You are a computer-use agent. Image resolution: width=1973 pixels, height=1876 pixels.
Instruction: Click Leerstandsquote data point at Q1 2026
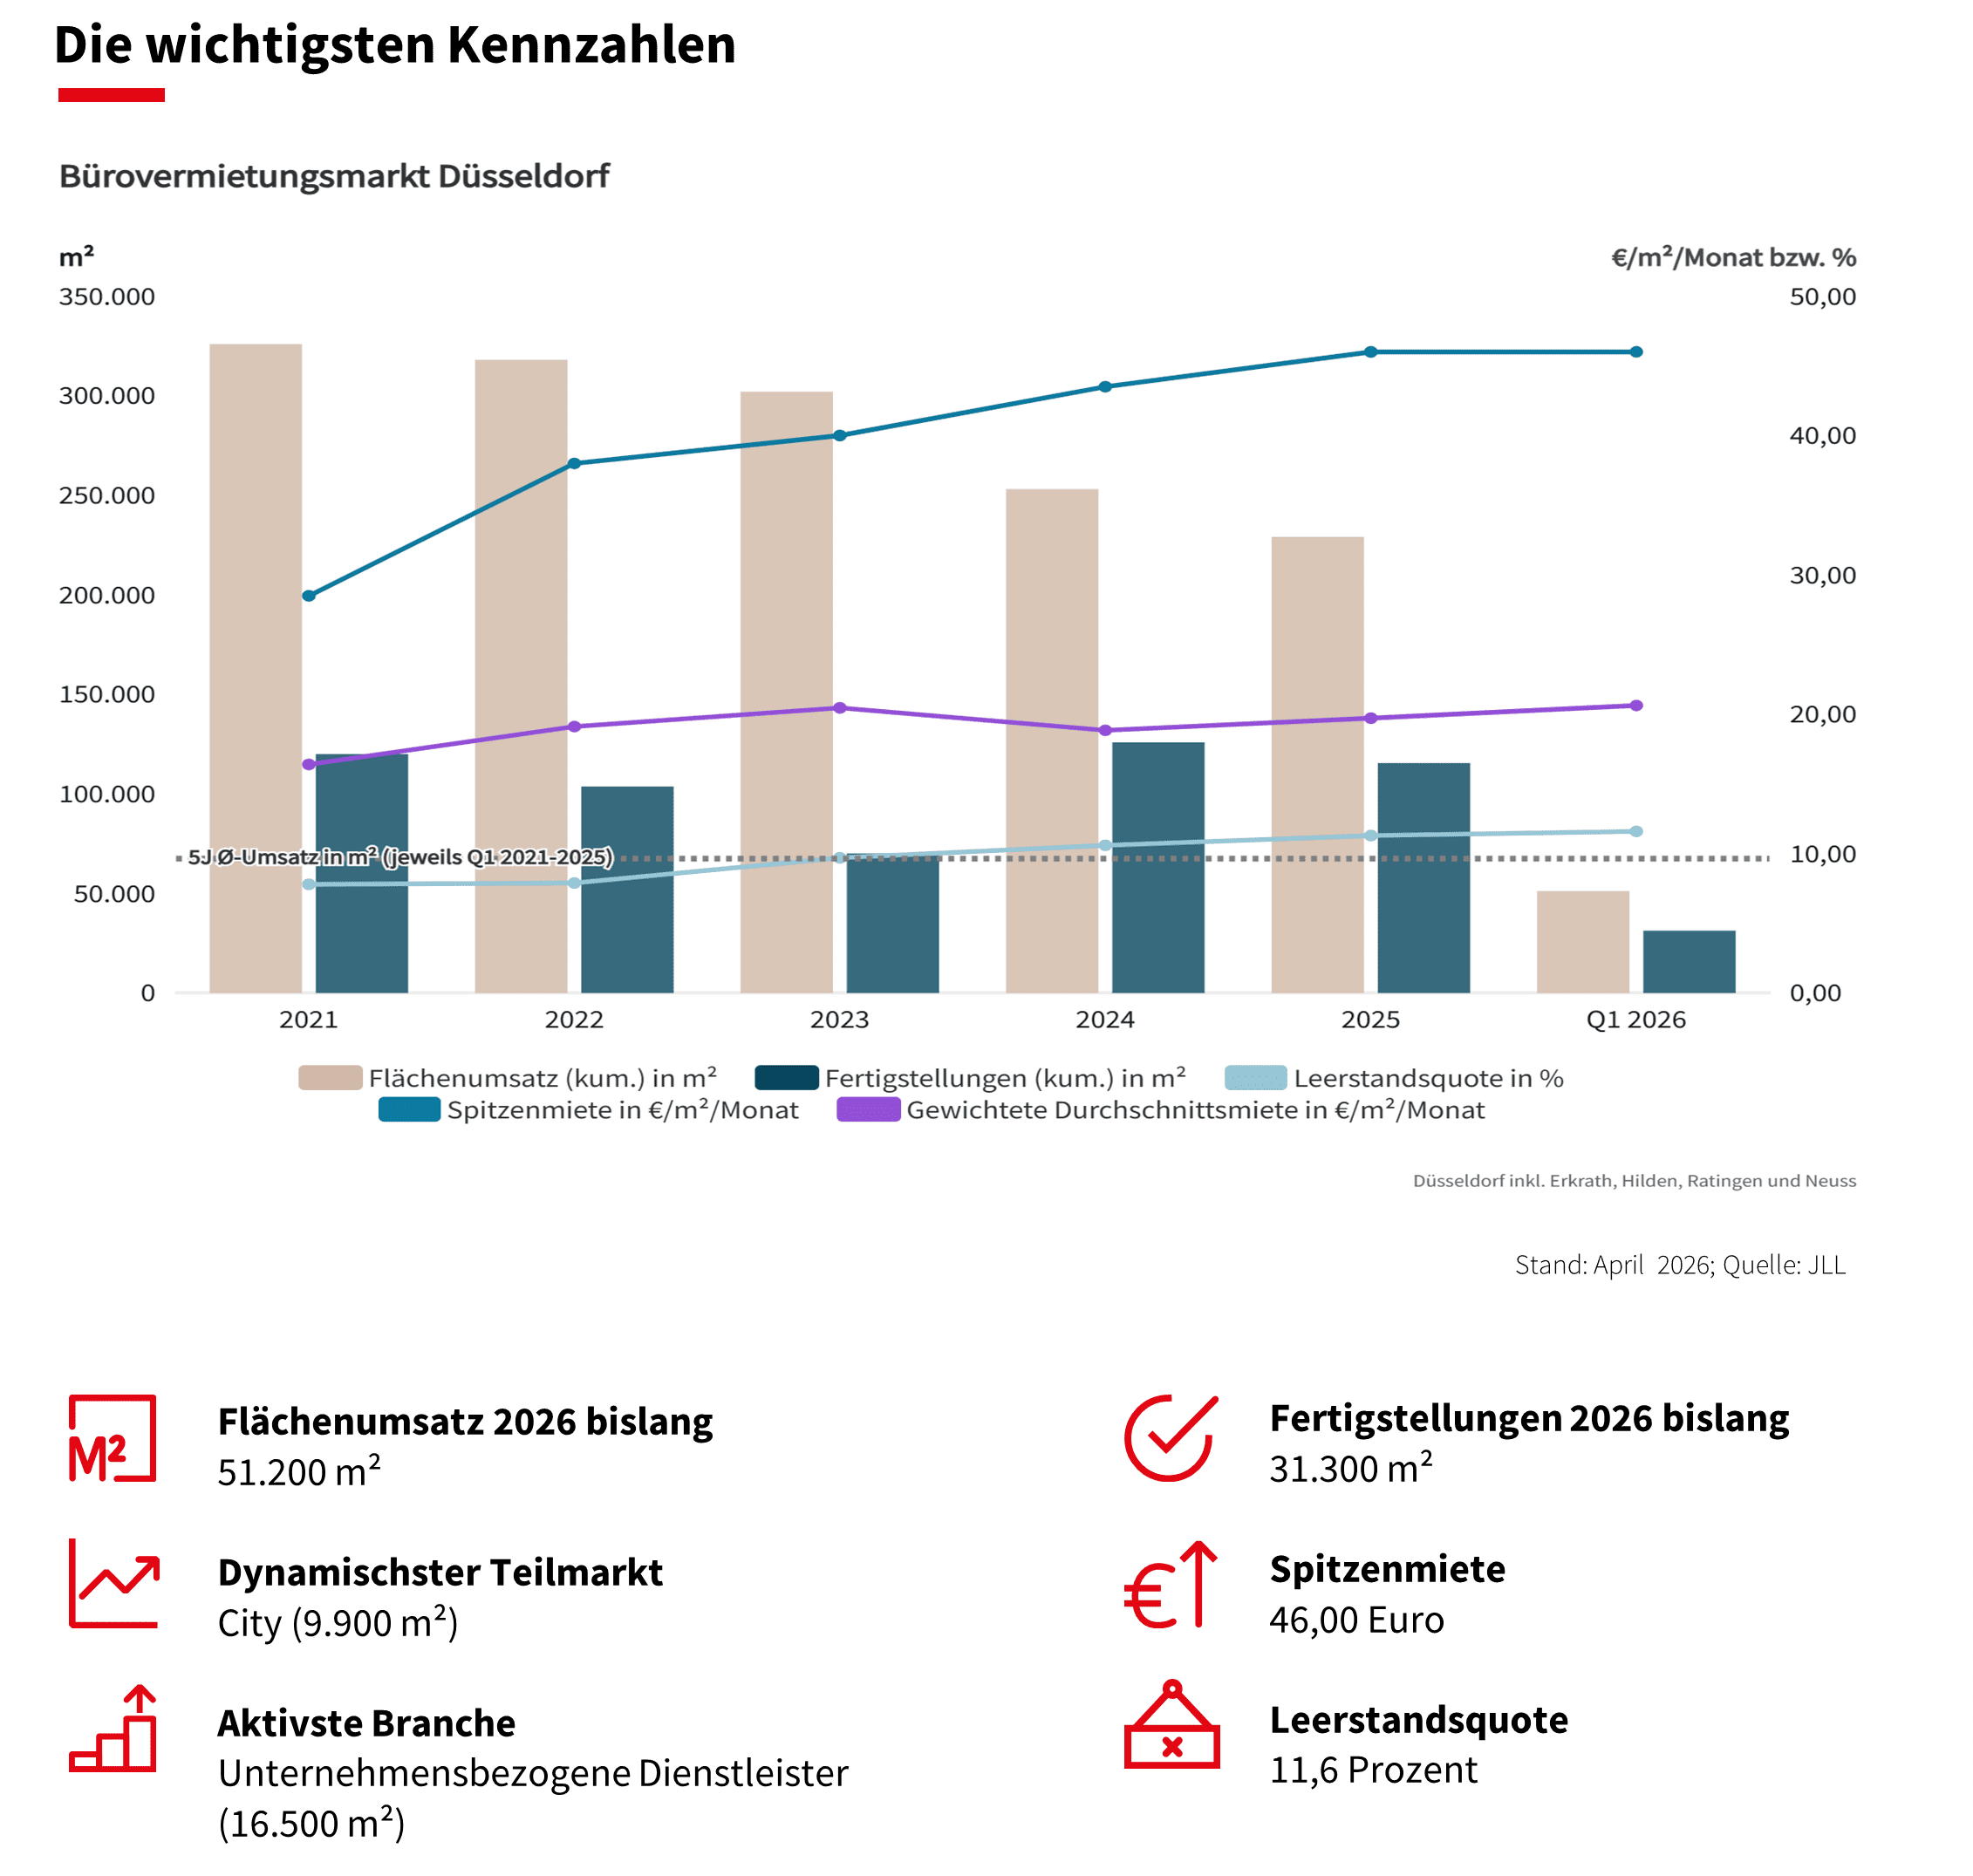click(x=1636, y=831)
